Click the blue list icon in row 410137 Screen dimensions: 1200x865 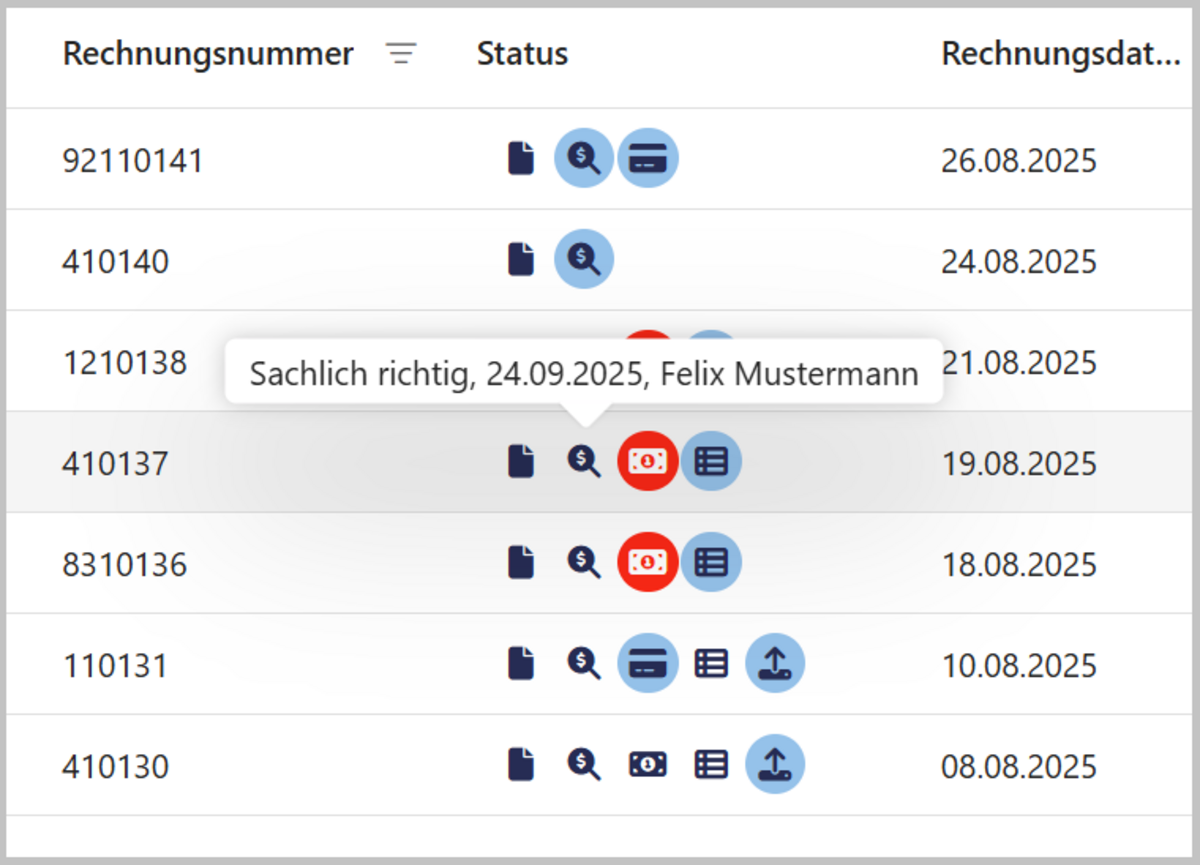(x=711, y=462)
